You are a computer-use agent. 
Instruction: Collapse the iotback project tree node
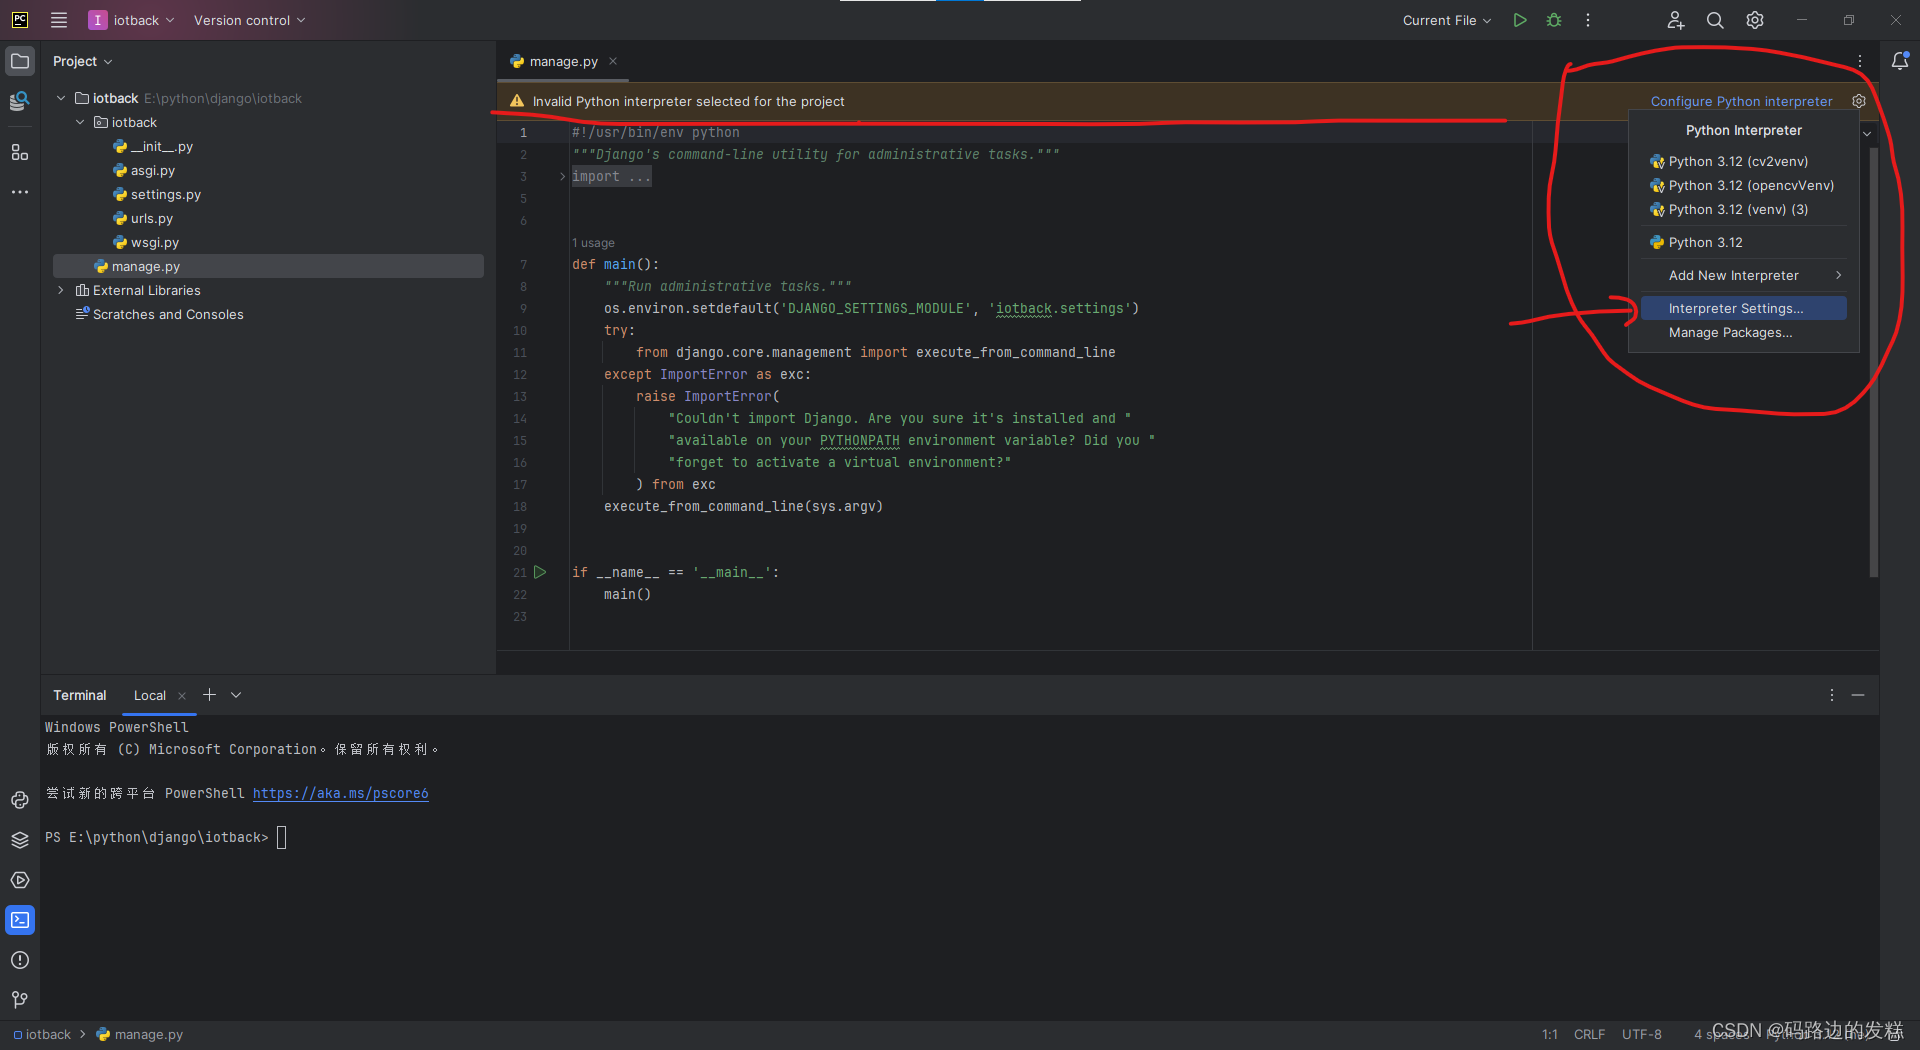[x=60, y=98]
